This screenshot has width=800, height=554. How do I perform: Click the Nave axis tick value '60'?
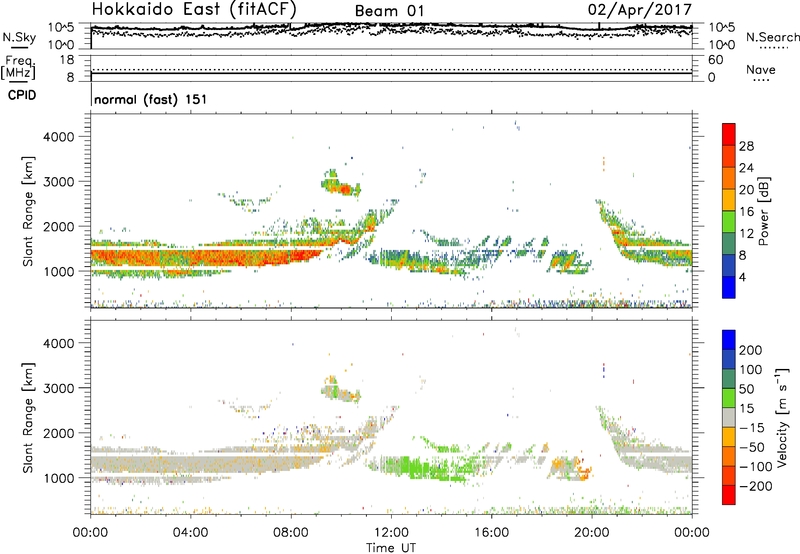pos(715,60)
